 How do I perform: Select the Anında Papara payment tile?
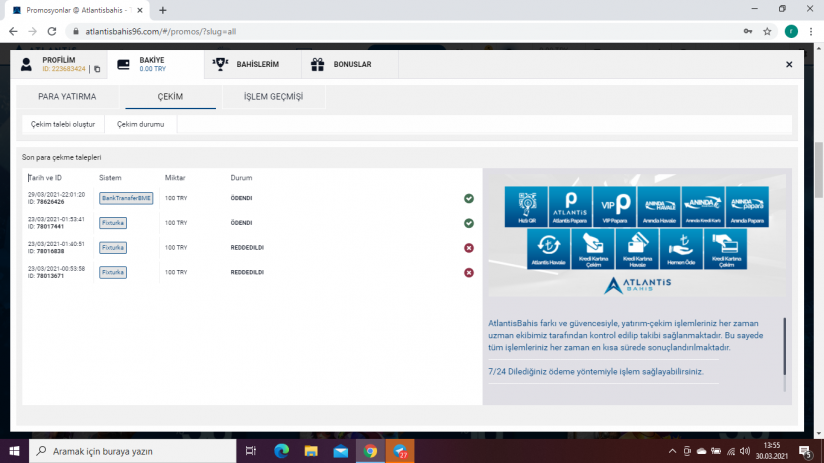click(x=747, y=207)
